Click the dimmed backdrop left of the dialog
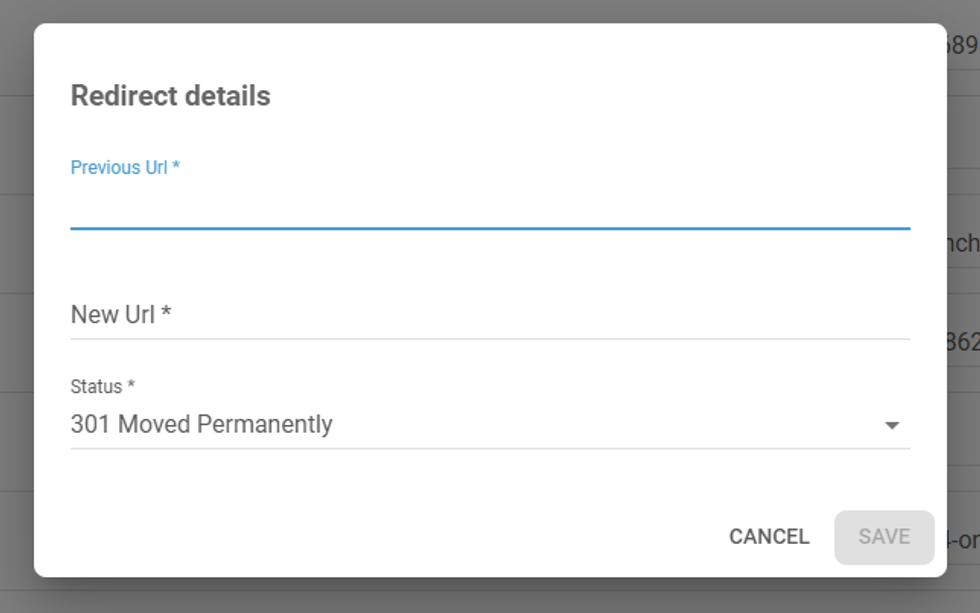 pos(16,300)
